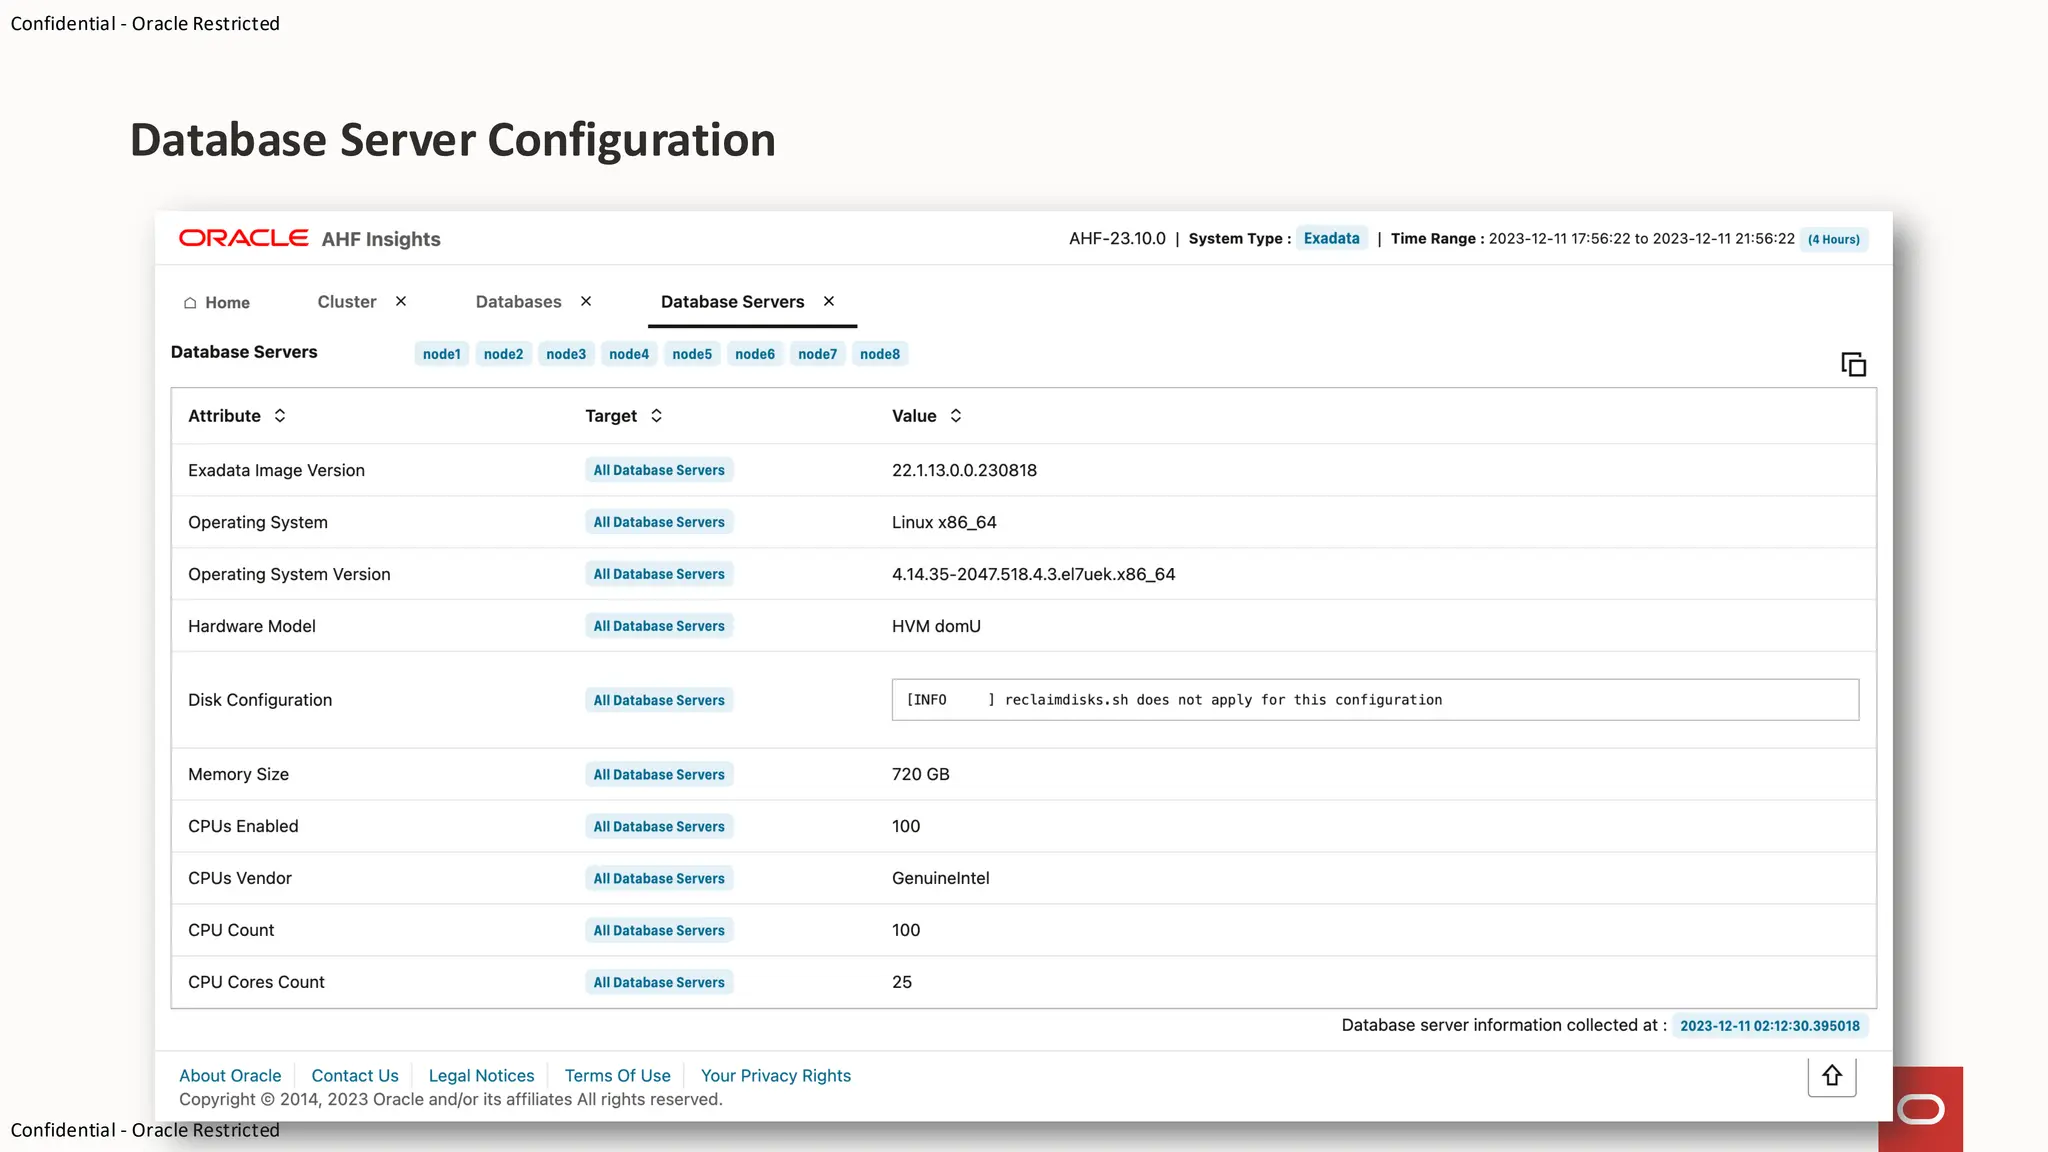Viewport: 2048px width, 1152px height.
Task: Click the Exadata Image Version attribute
Action: point(276,470)
